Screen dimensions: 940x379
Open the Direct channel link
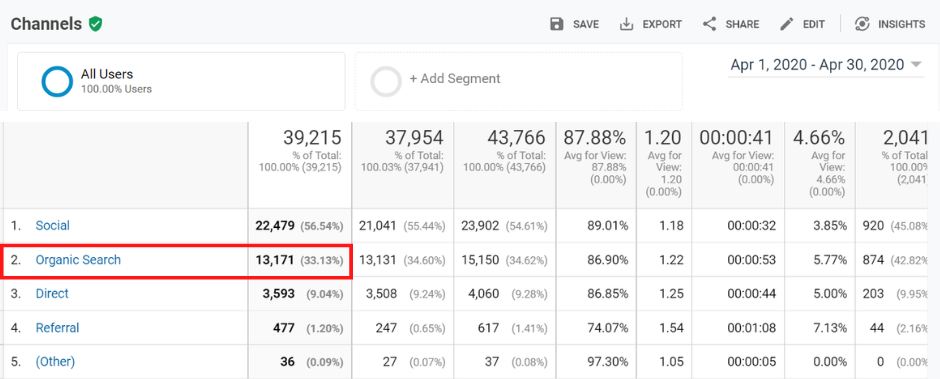tap(52, 293)
